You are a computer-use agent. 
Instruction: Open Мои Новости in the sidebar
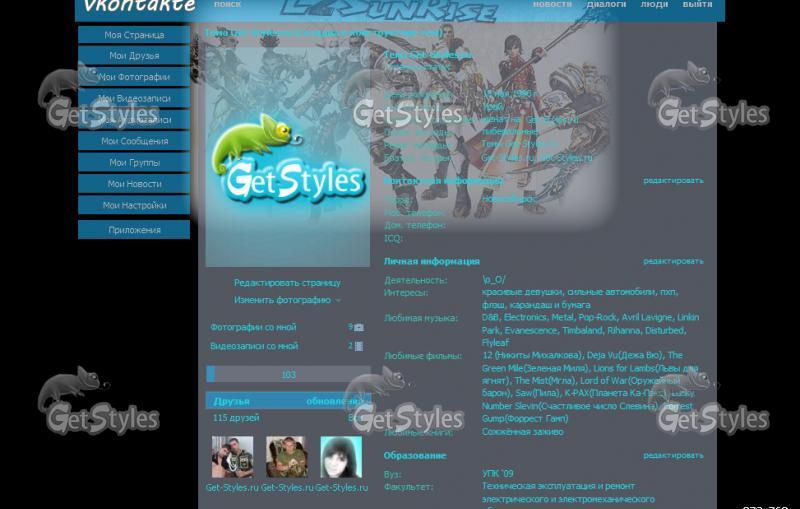coord(134,184)
